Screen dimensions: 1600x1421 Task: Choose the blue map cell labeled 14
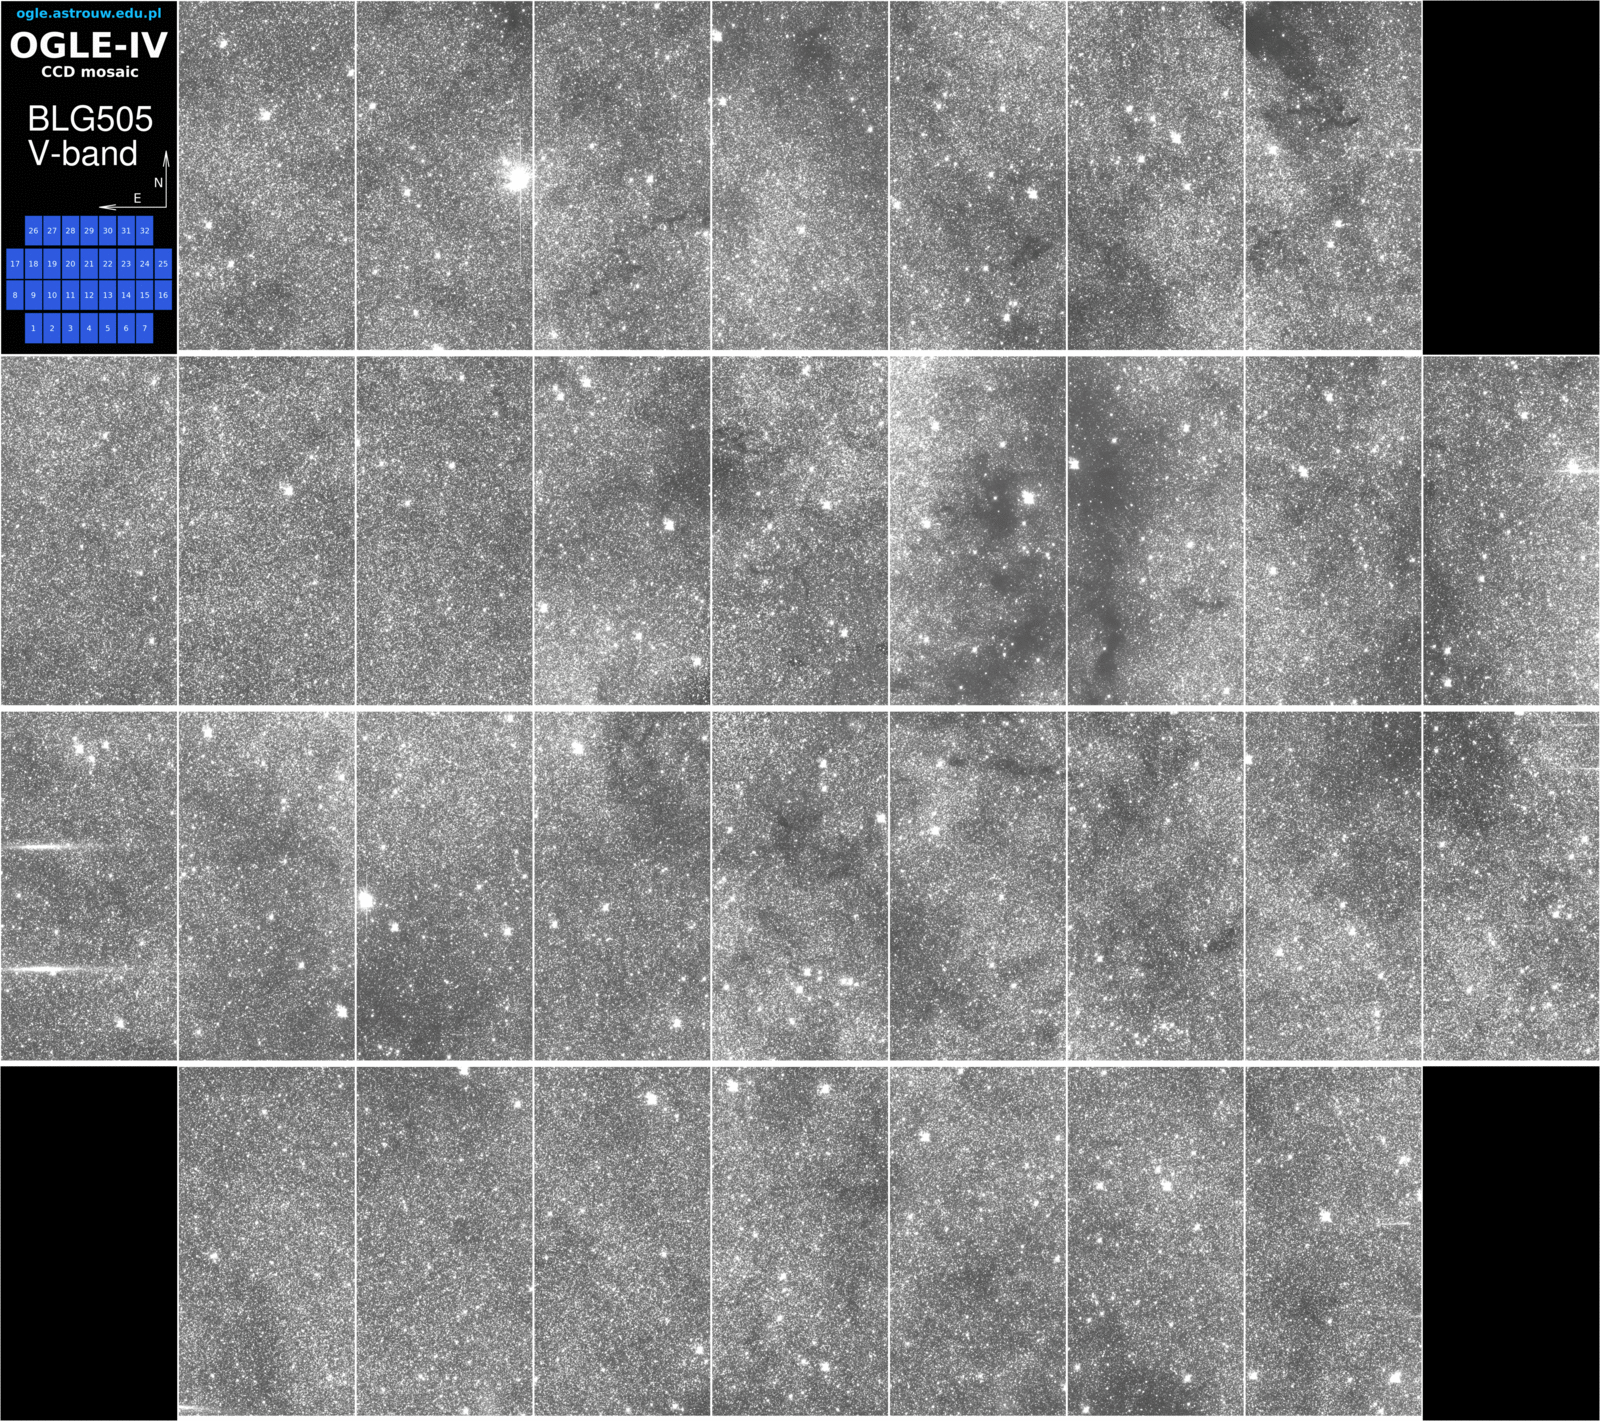coord(126,295)
